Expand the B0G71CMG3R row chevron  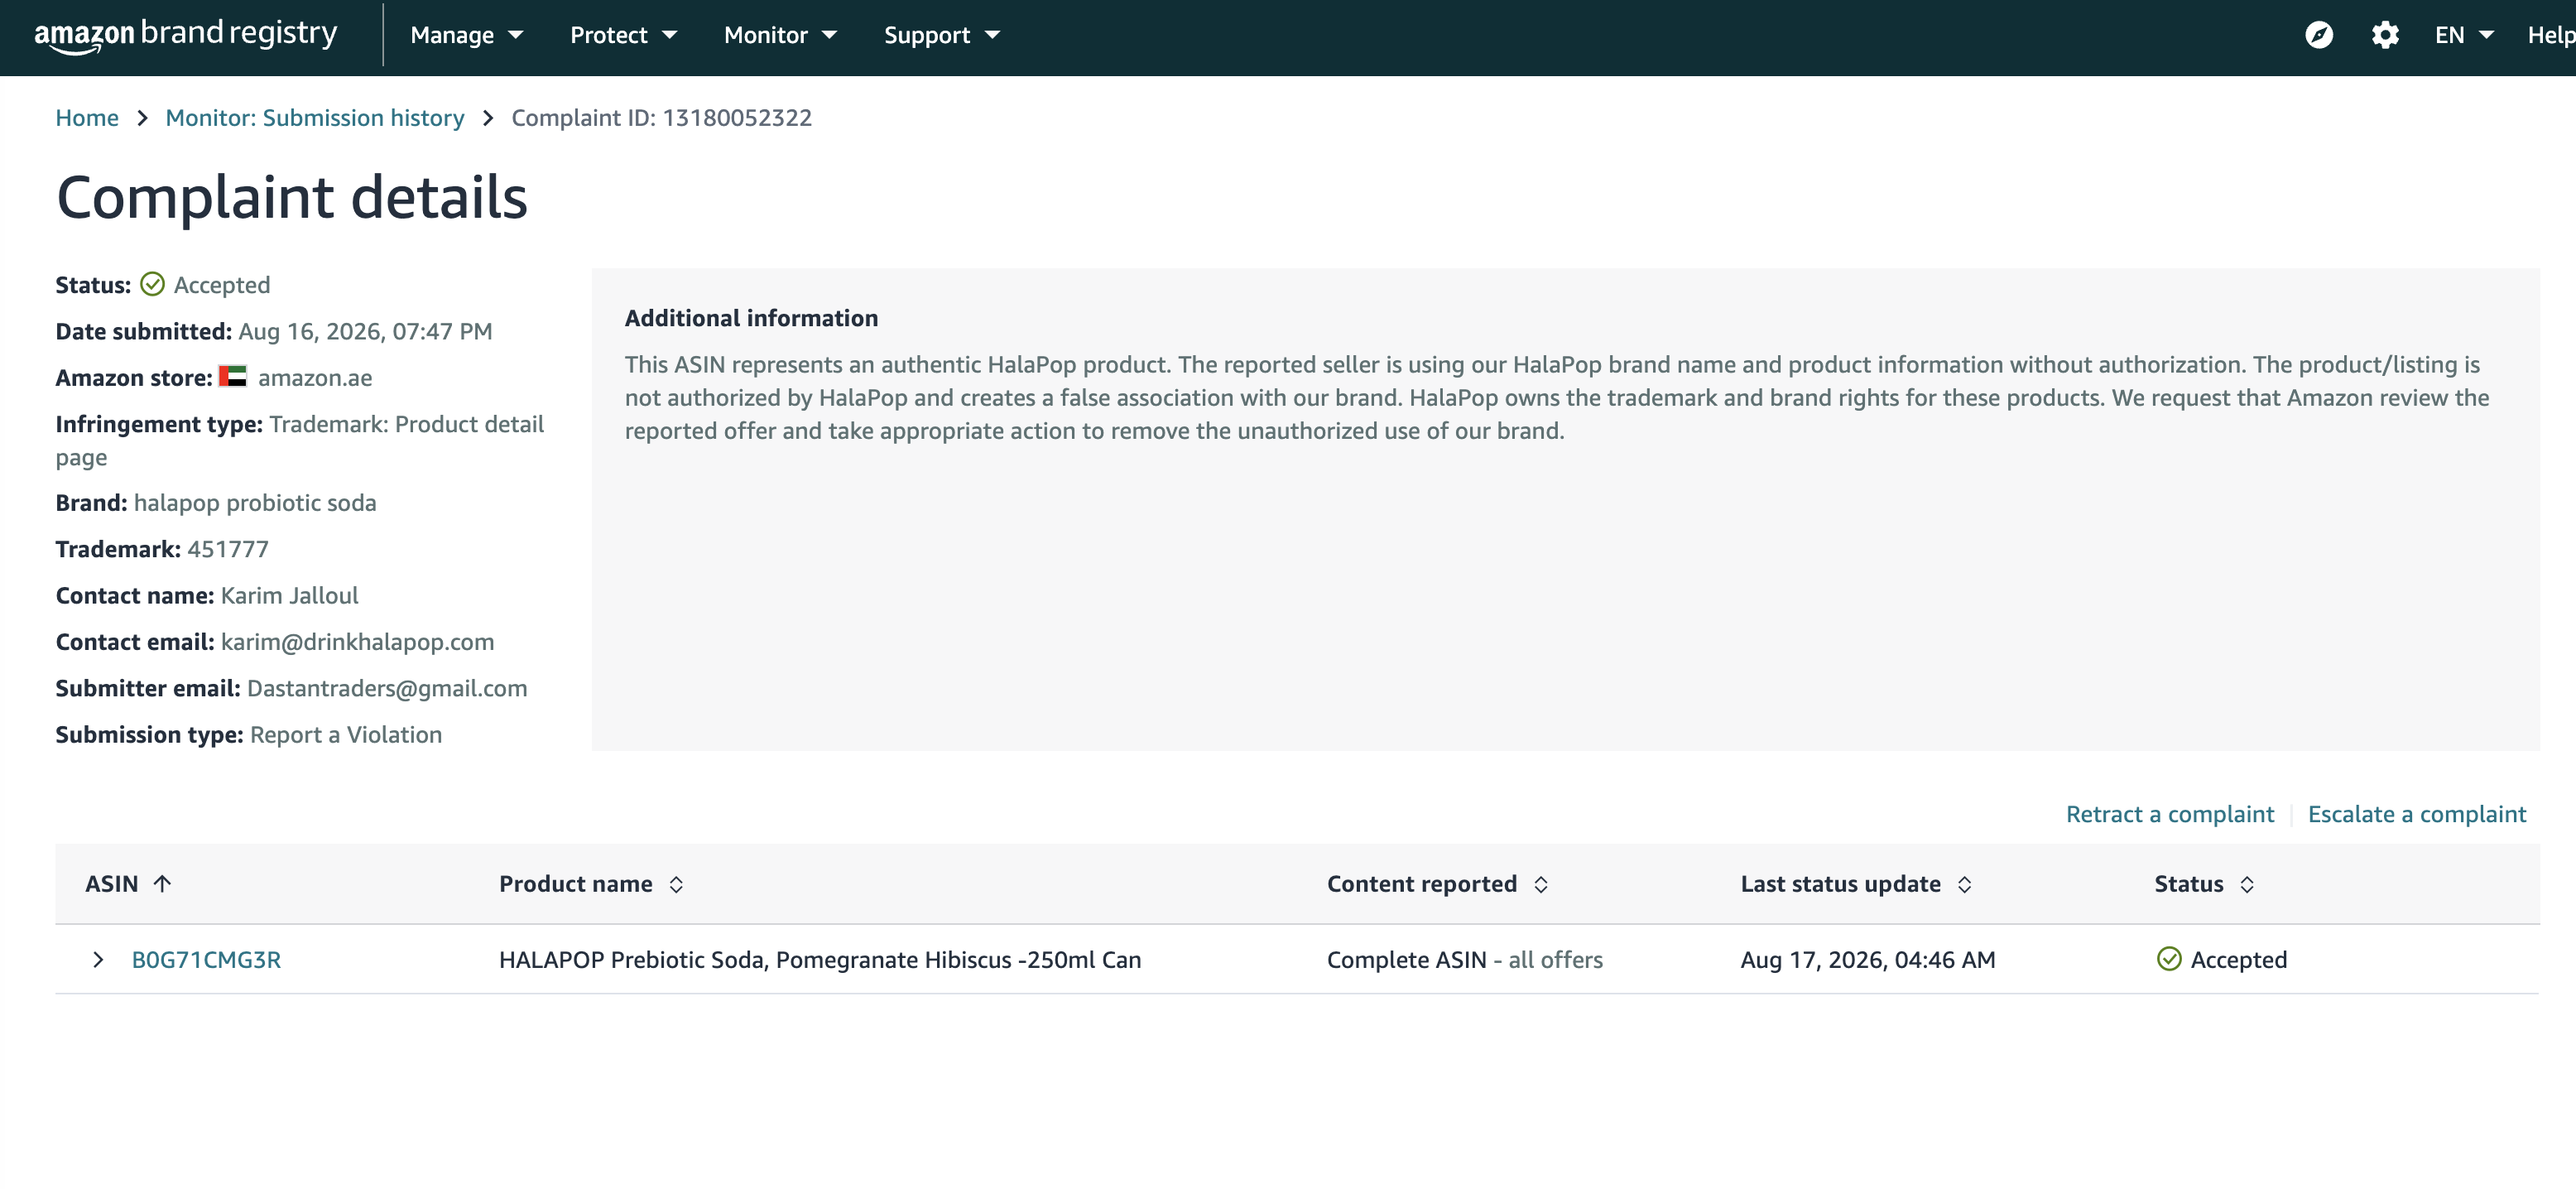click(x=97, y=959)
